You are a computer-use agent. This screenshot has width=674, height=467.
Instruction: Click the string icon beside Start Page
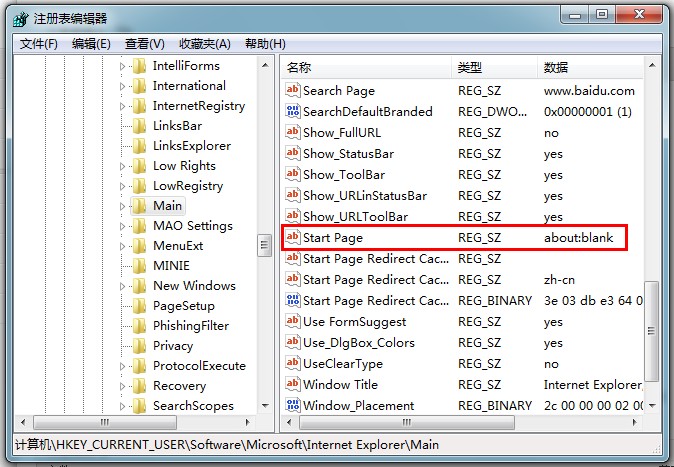click(293, 237)
